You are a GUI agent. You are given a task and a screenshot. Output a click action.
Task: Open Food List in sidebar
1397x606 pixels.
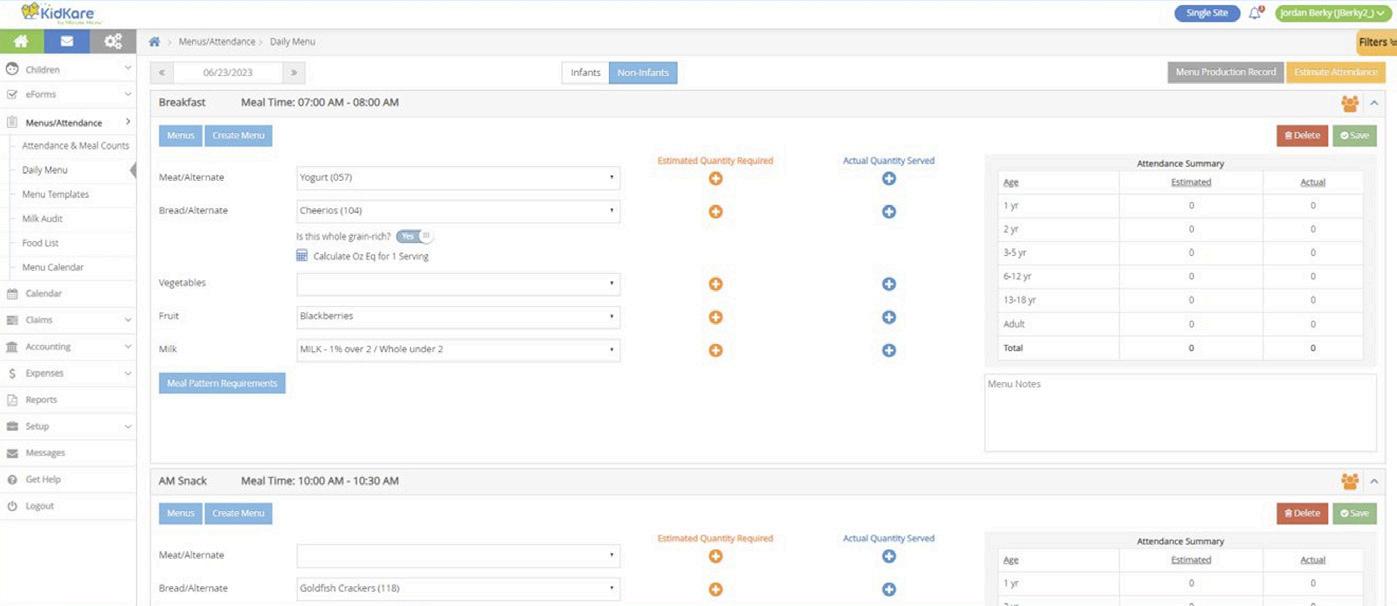40,243
